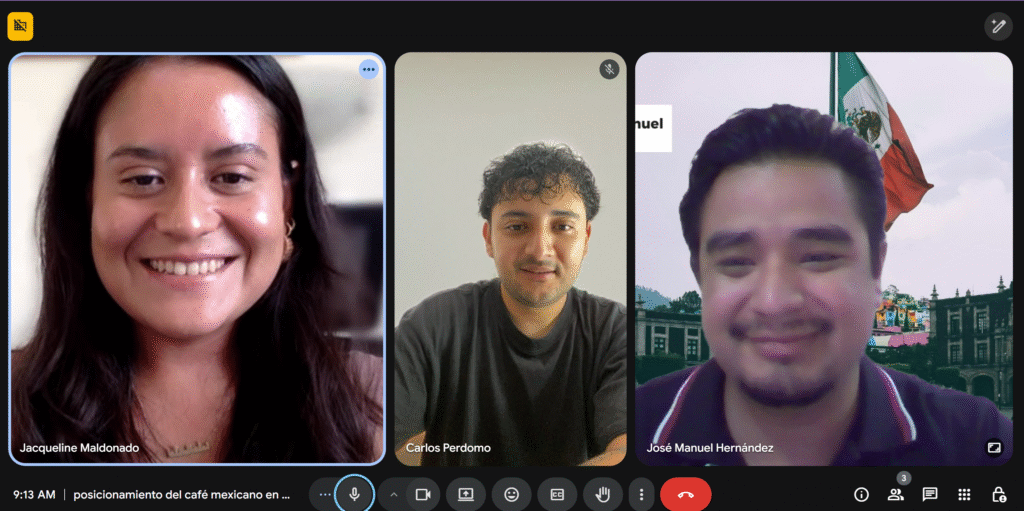Open the activities grid icon
This screenshot has width=1024, height=511.
coord(964,494)
